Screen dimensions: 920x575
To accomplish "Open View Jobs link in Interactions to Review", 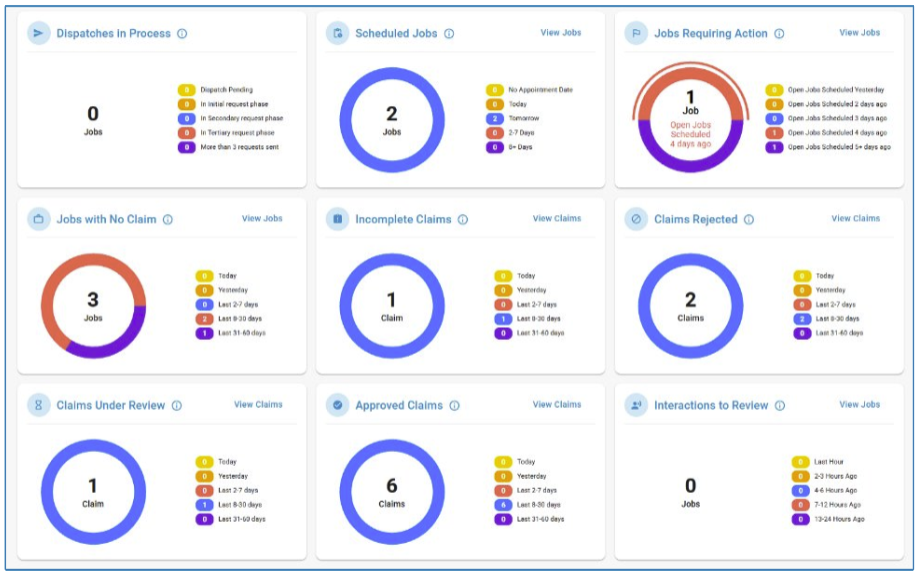I will 860,404.
